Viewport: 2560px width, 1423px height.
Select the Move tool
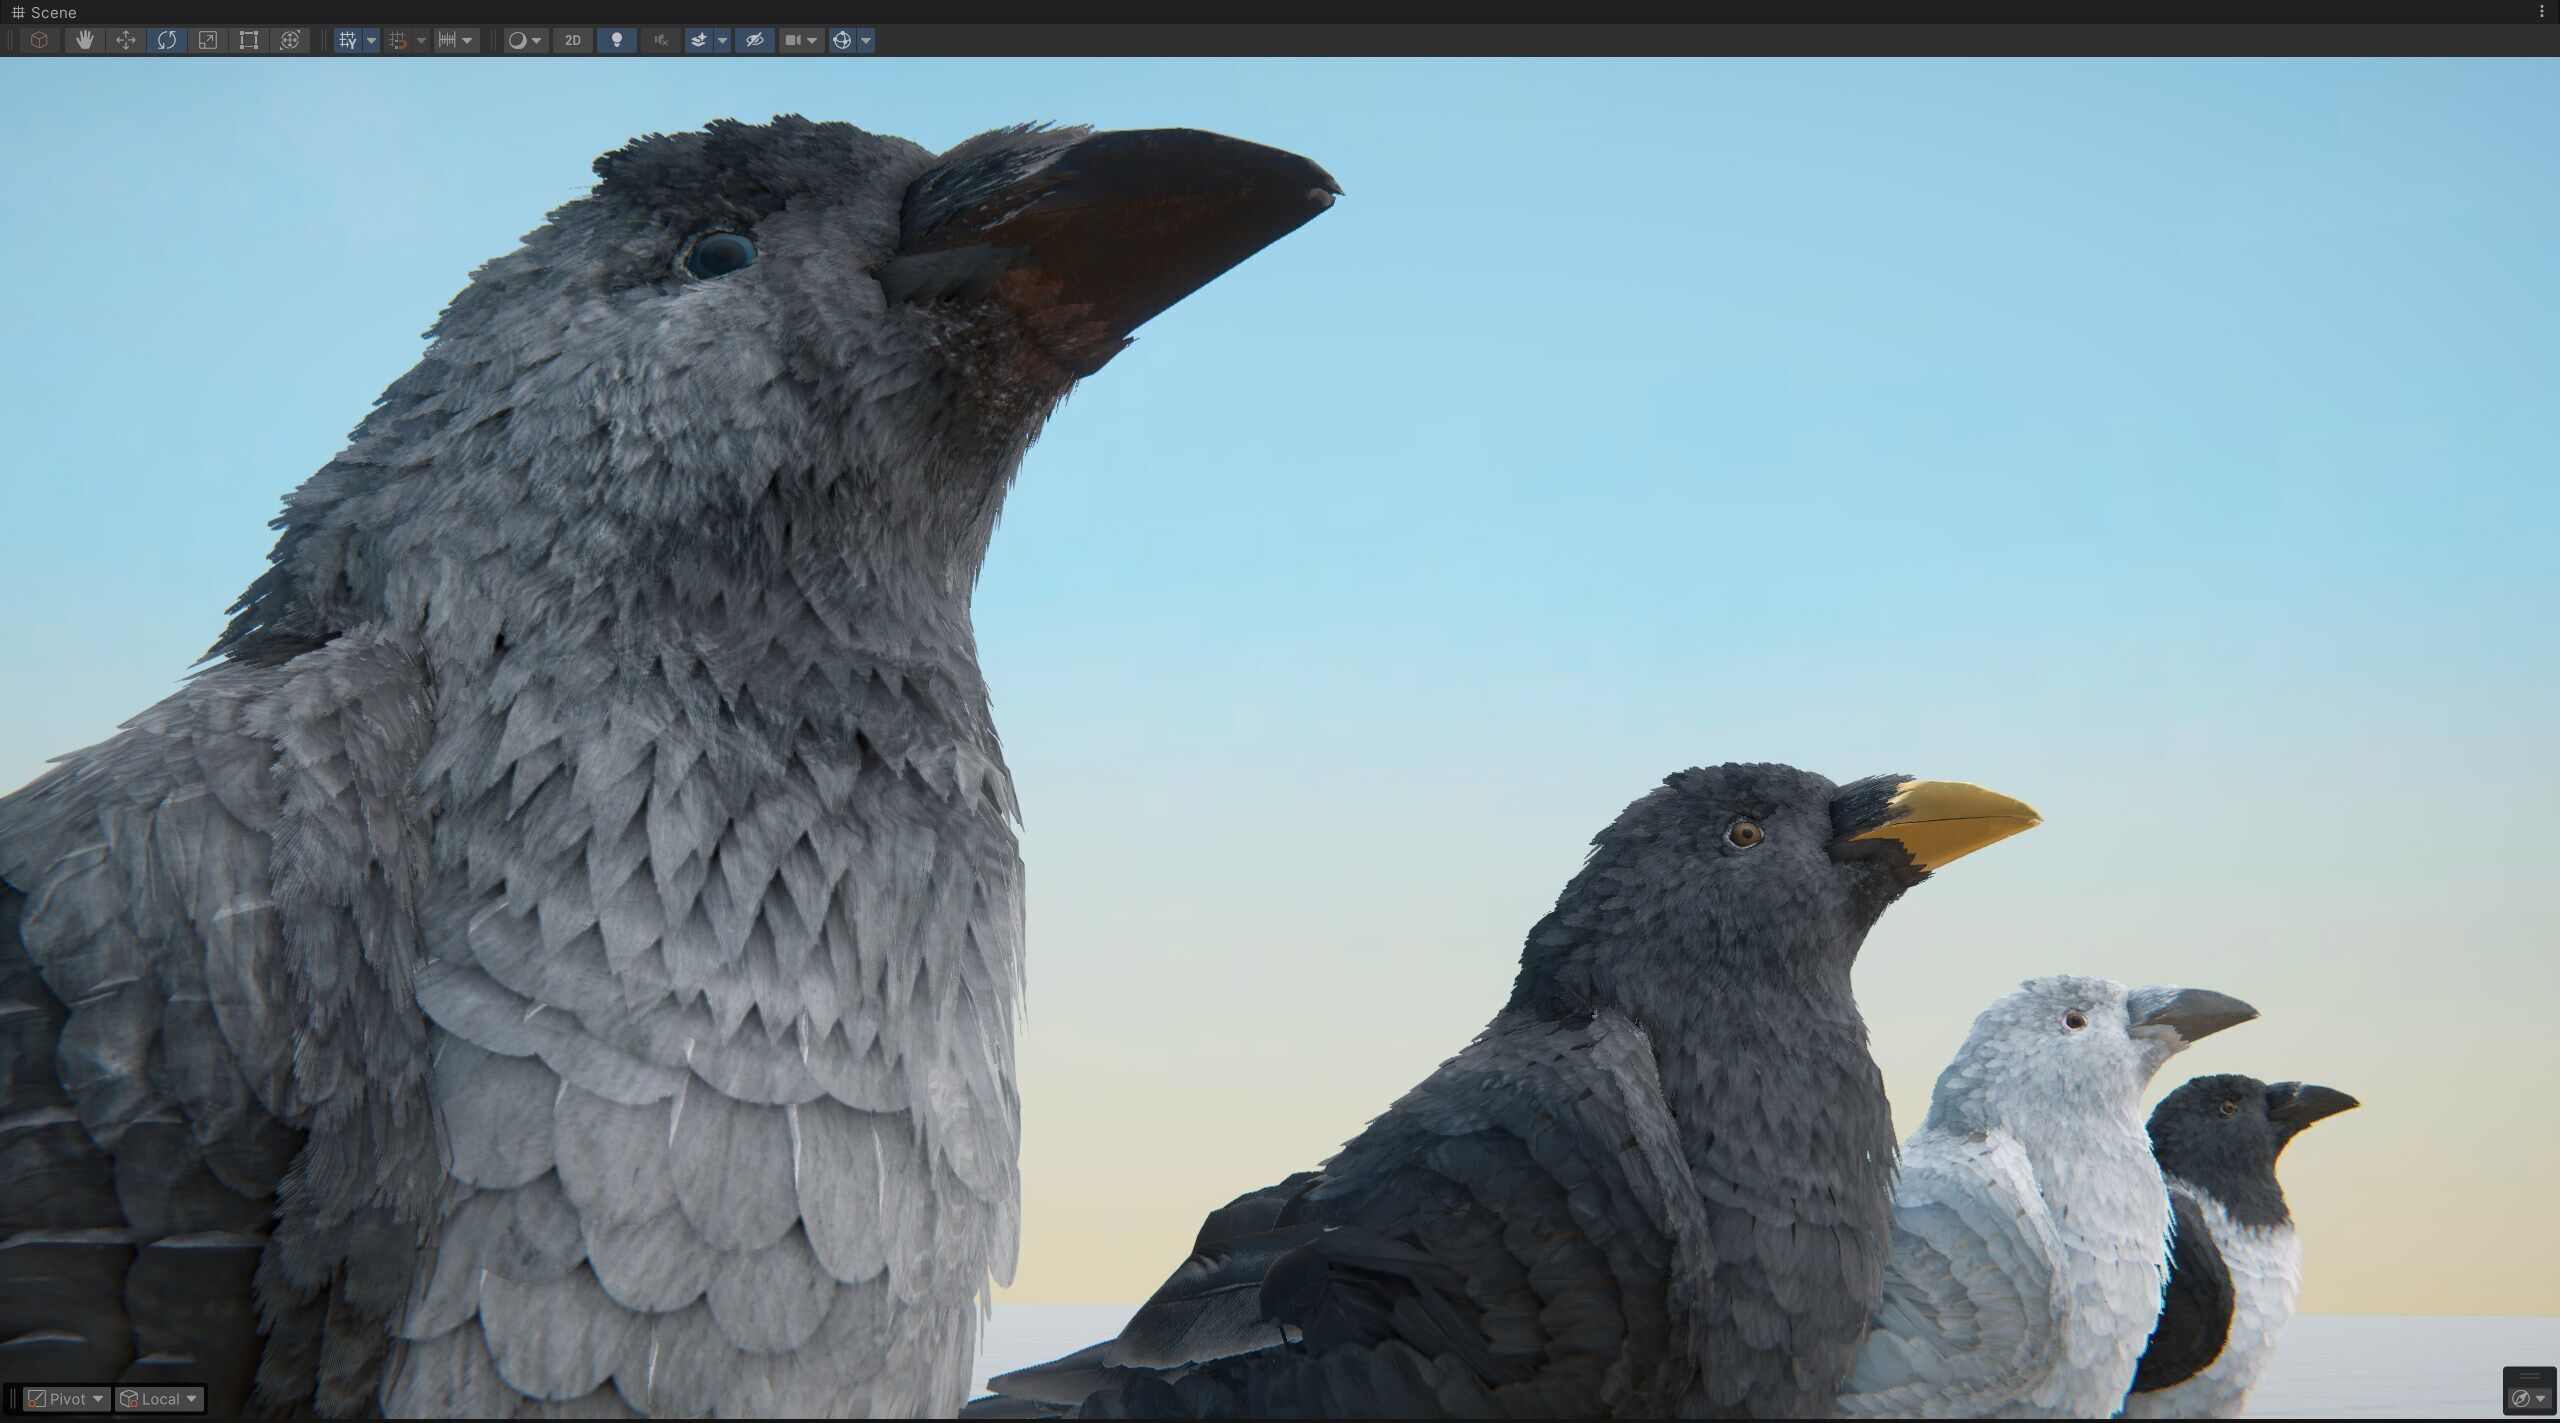pyautogui.click(x=126, y=40)
